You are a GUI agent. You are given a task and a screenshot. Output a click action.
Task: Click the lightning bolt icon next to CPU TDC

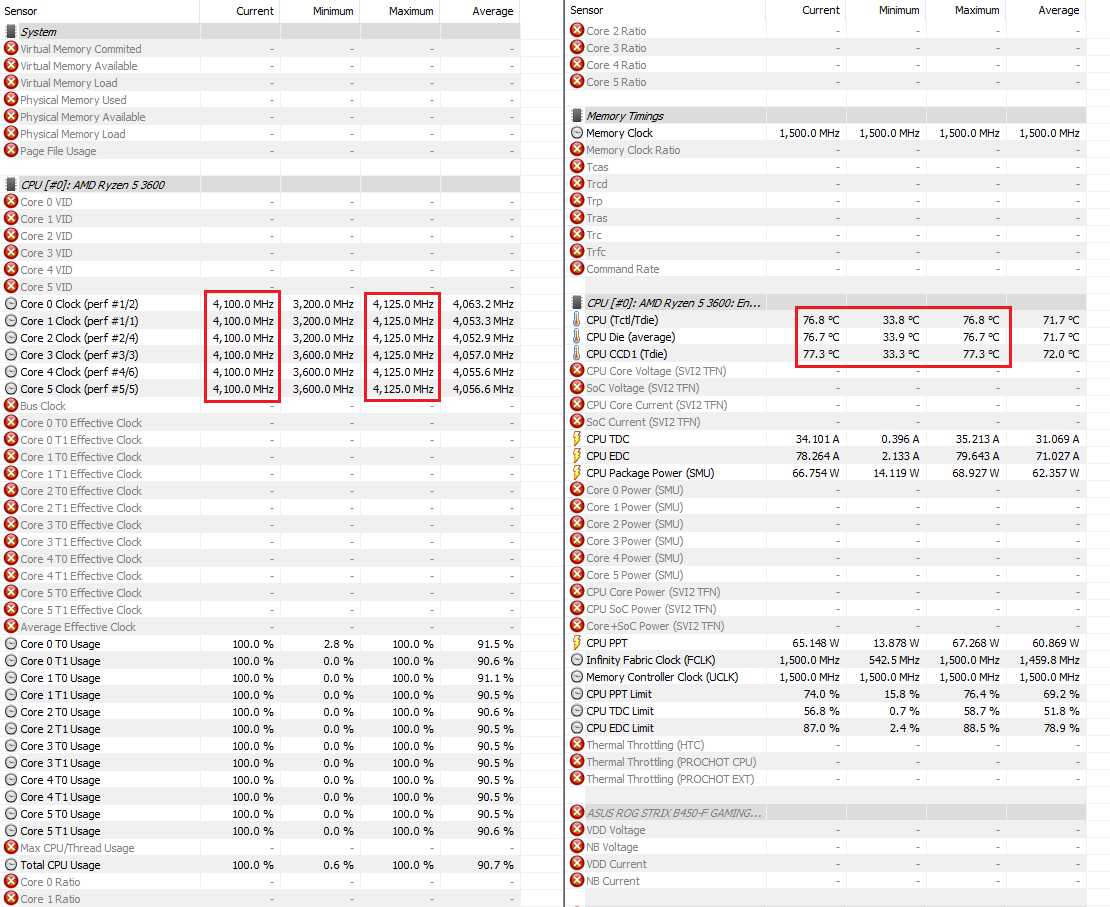click(577, 439)
